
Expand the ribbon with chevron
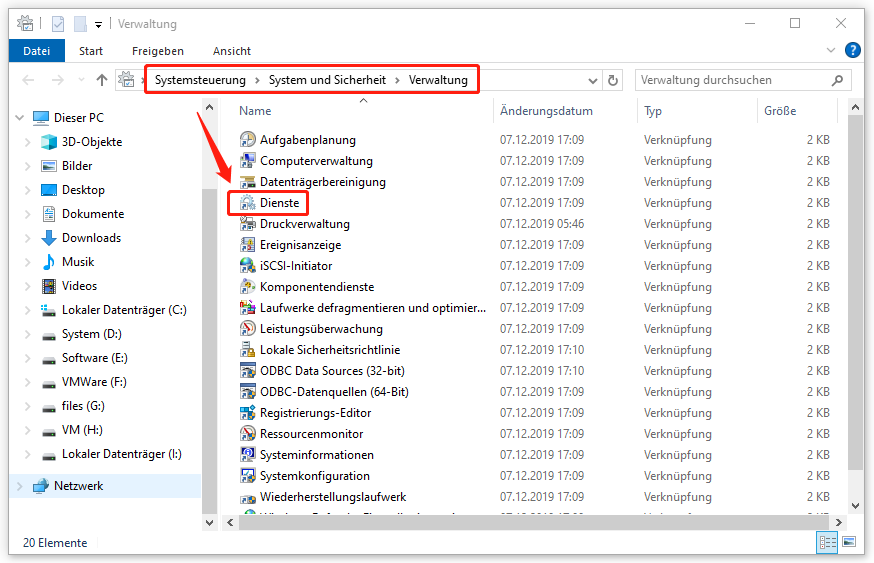coord(831,50)
